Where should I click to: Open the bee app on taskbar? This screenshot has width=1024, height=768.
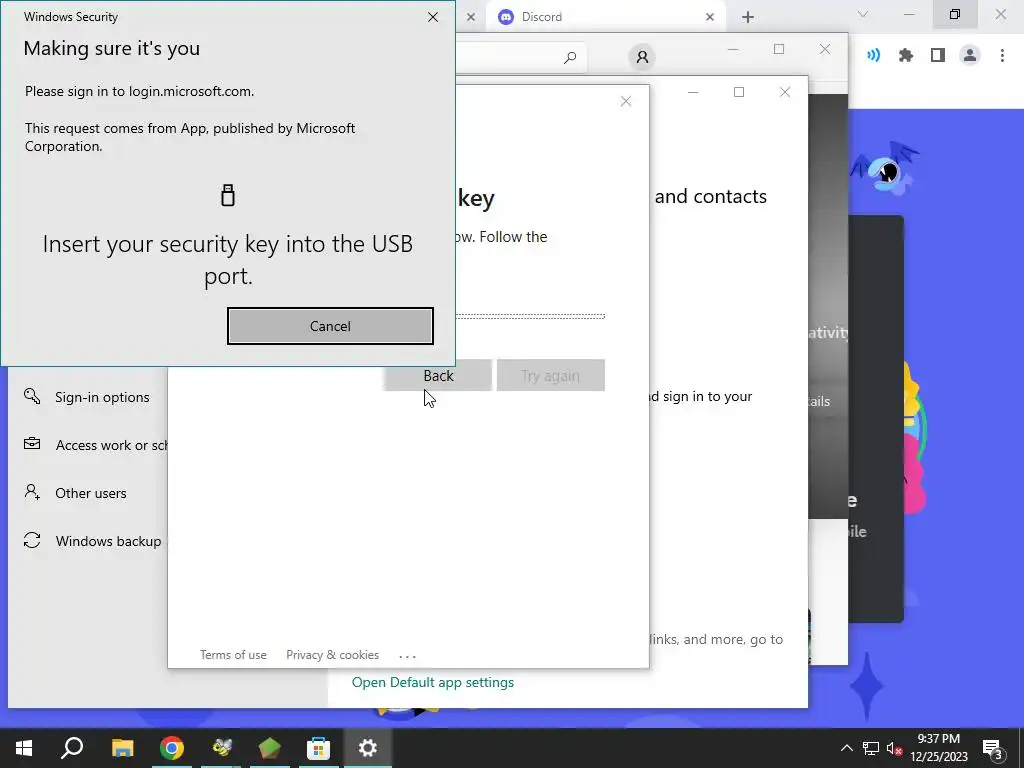click(x=221, y=748)
